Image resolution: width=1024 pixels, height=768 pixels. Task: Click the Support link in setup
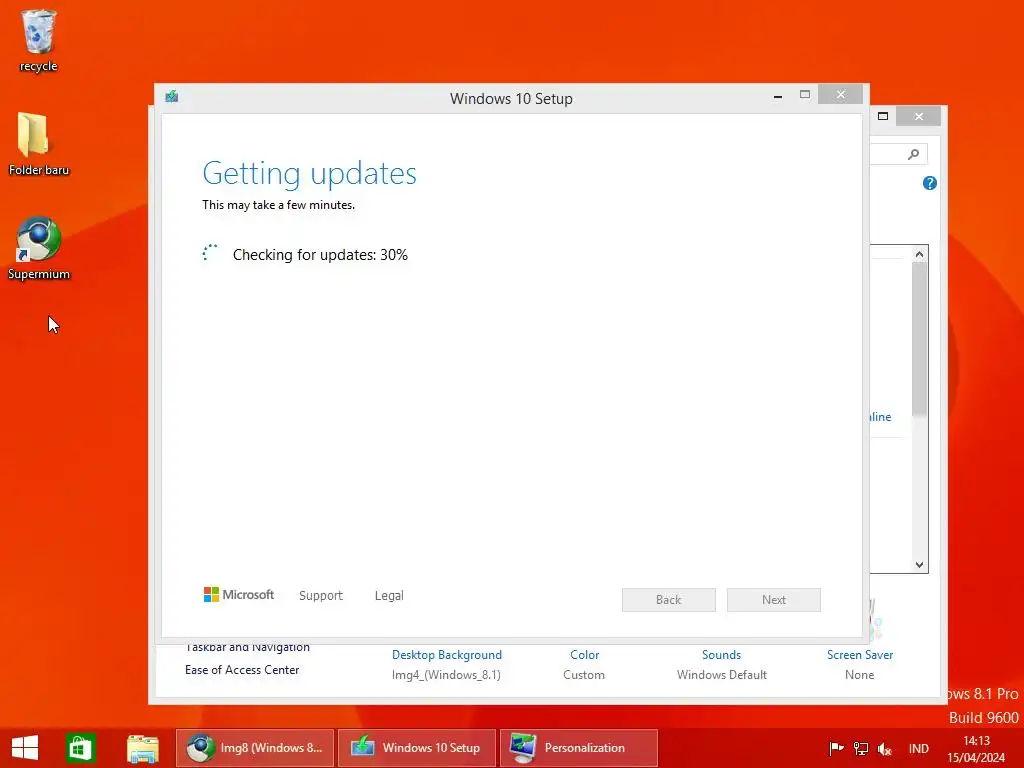pyautogui.click(x=321, y=596)
